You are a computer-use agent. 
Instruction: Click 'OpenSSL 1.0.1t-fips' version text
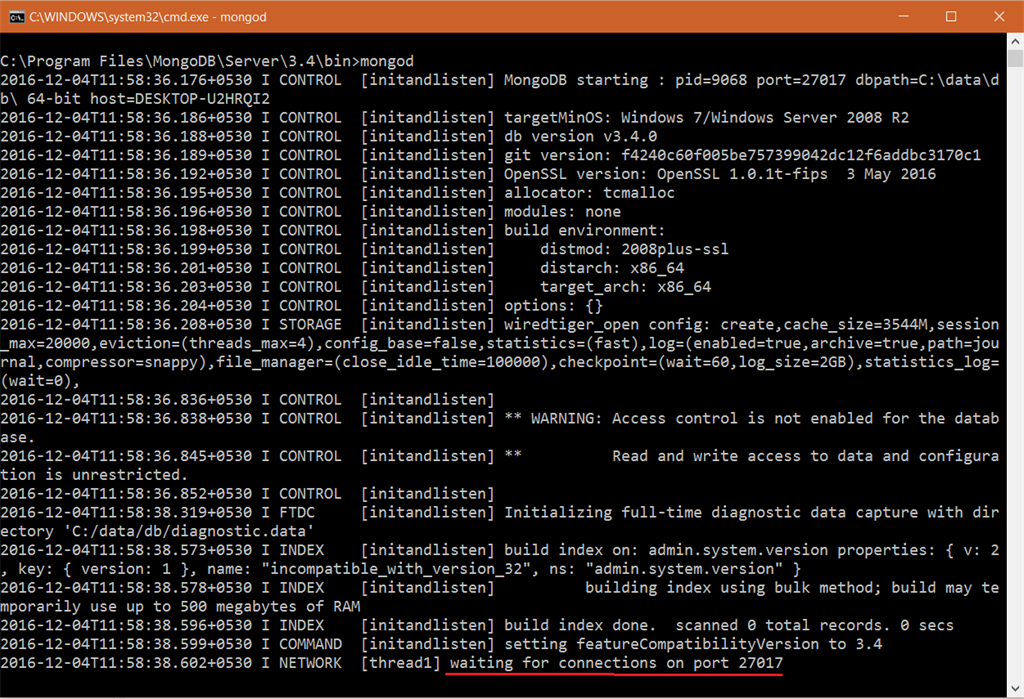(x=742, y=174)
